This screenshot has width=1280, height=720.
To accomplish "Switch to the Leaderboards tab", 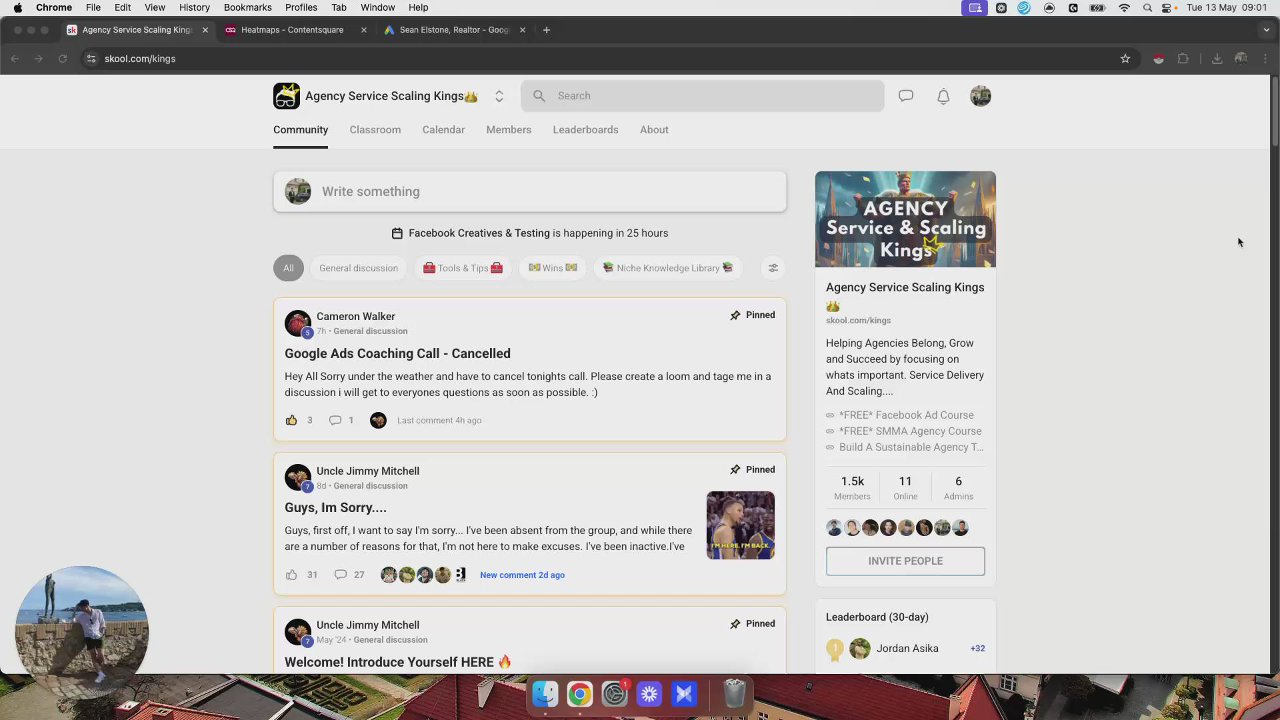I will click(x=585, y=130).
